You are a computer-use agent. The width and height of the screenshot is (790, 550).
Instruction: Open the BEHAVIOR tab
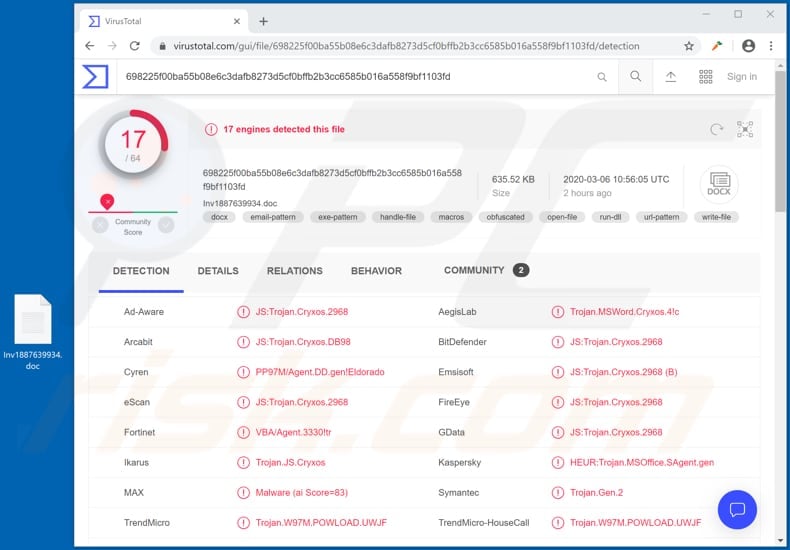pos(376,271)
